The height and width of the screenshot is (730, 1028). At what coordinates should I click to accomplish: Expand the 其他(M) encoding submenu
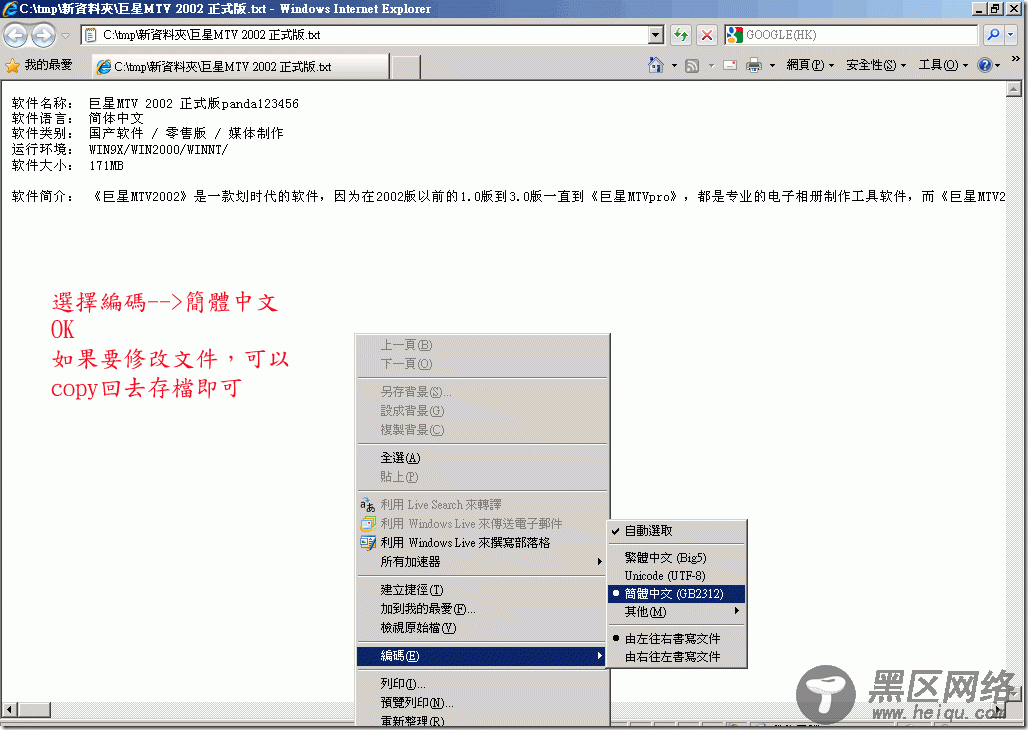pos(677,611)
